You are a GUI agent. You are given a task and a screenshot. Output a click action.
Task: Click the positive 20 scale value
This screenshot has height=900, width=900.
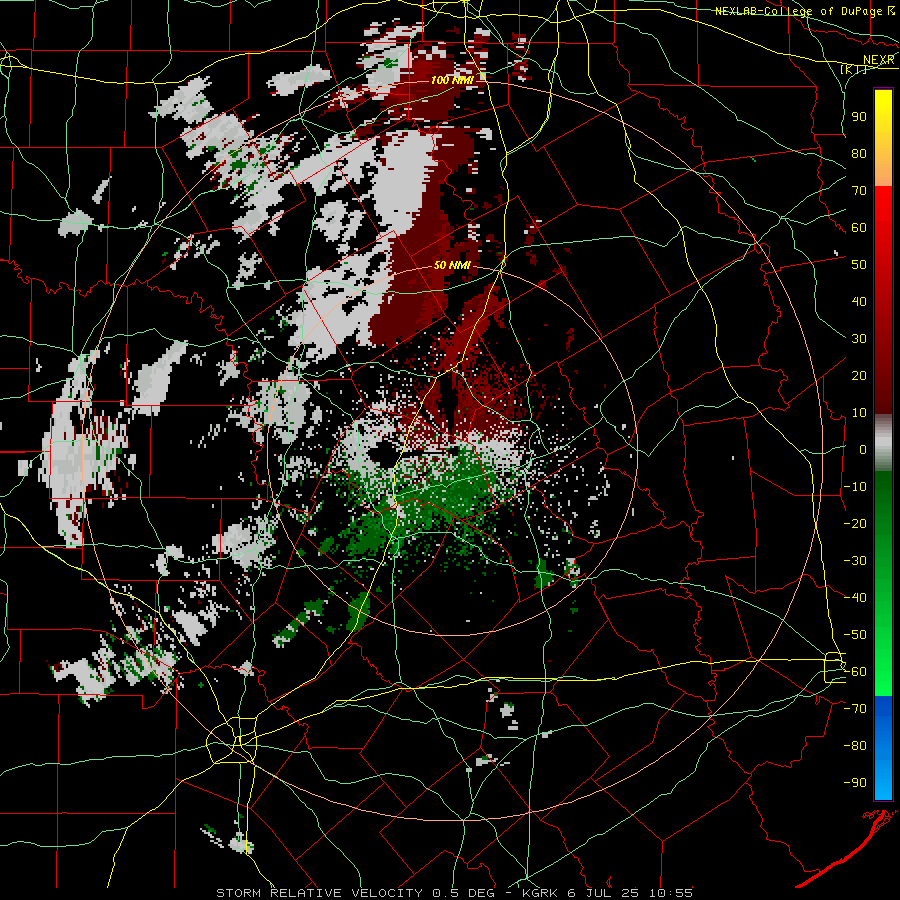(x=859, y=376)
